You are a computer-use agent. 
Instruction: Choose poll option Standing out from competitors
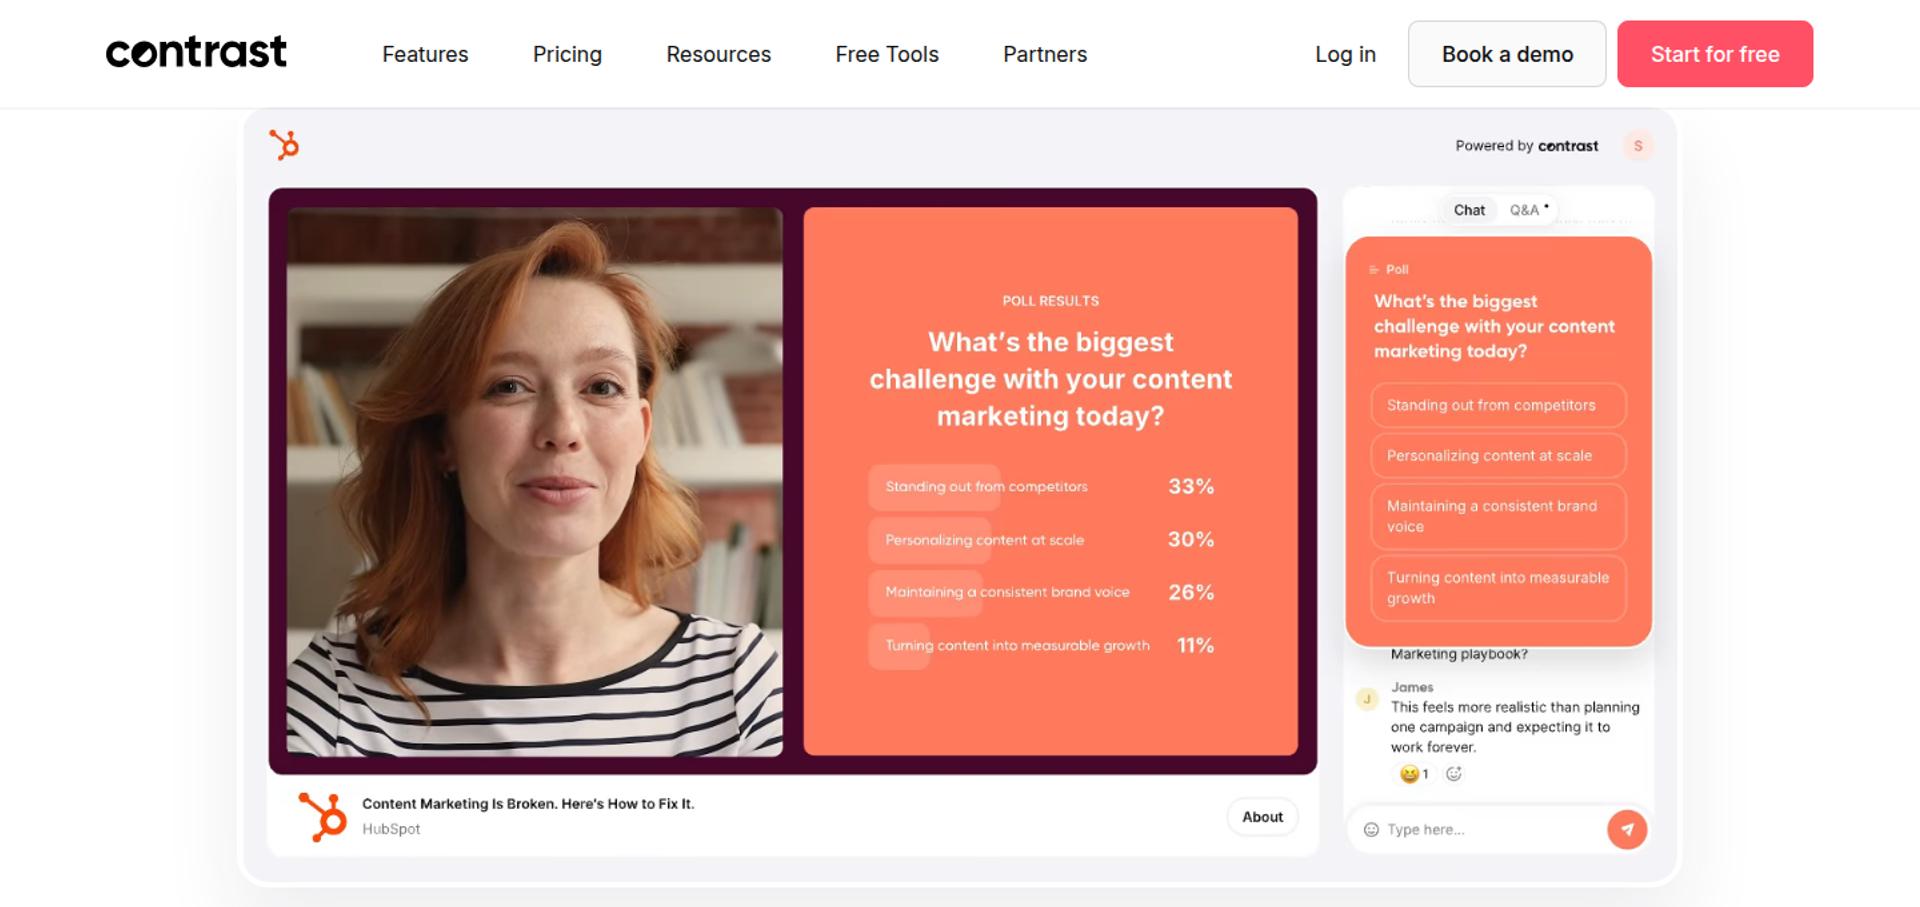[x=1498, y=405]
